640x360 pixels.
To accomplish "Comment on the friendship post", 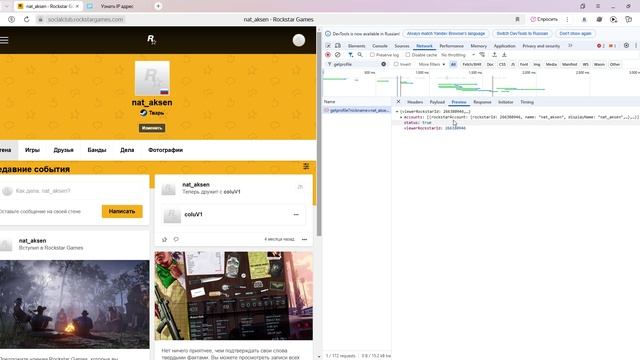I will pyautogui.click(x=176, y=240).
